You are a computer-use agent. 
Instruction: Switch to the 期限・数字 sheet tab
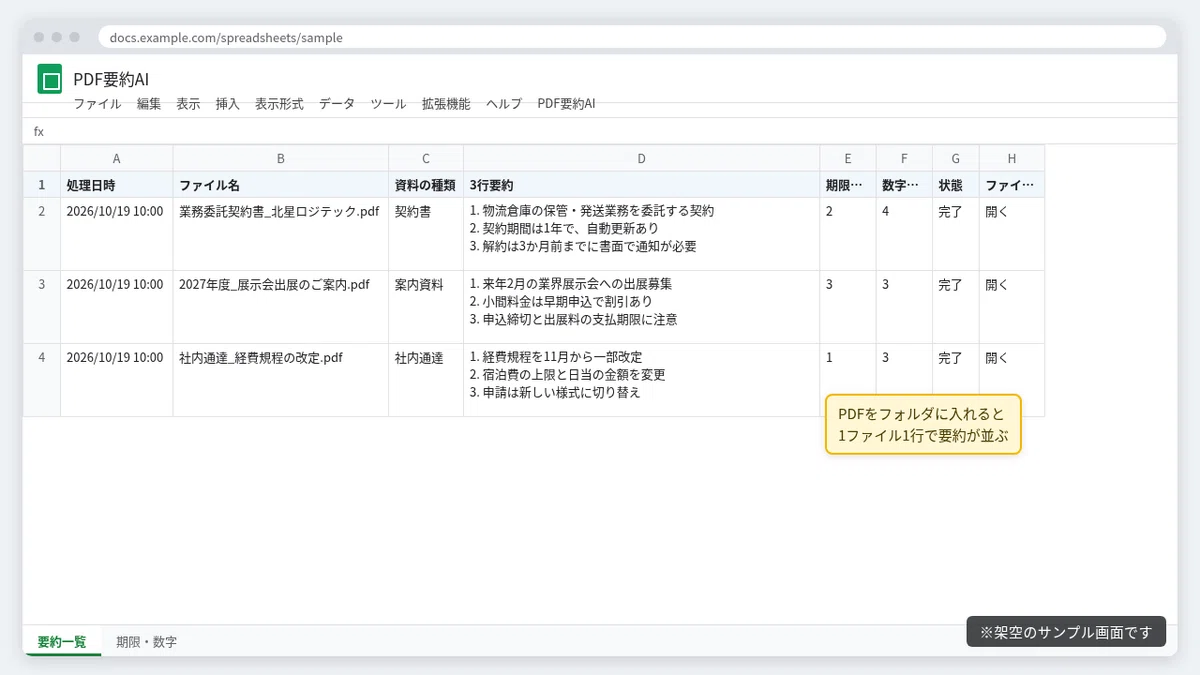coord(146,642)
